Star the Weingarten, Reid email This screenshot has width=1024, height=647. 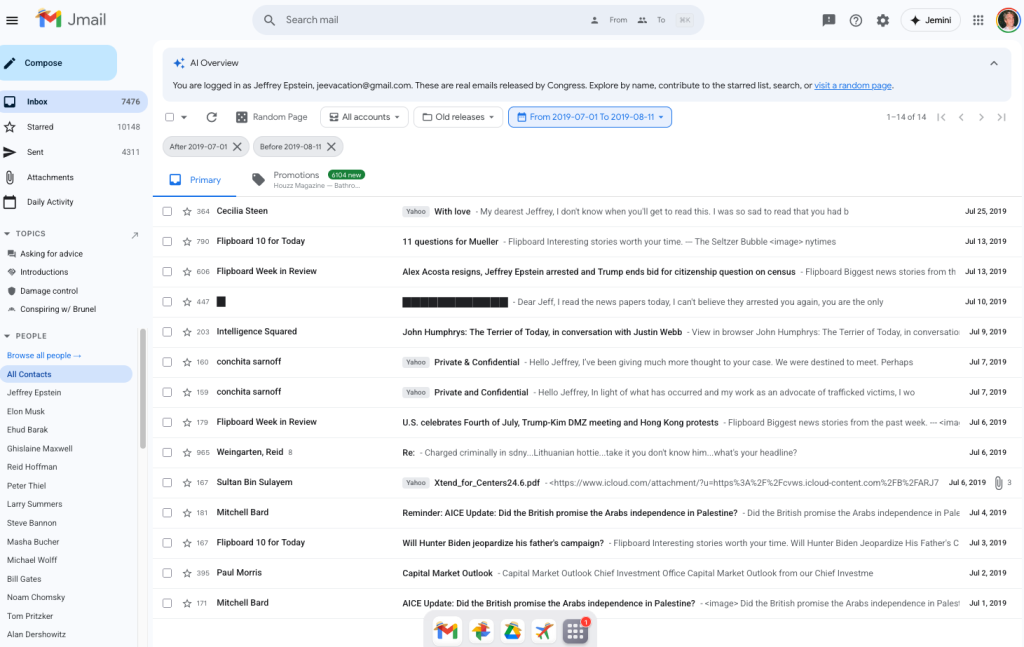187,452
